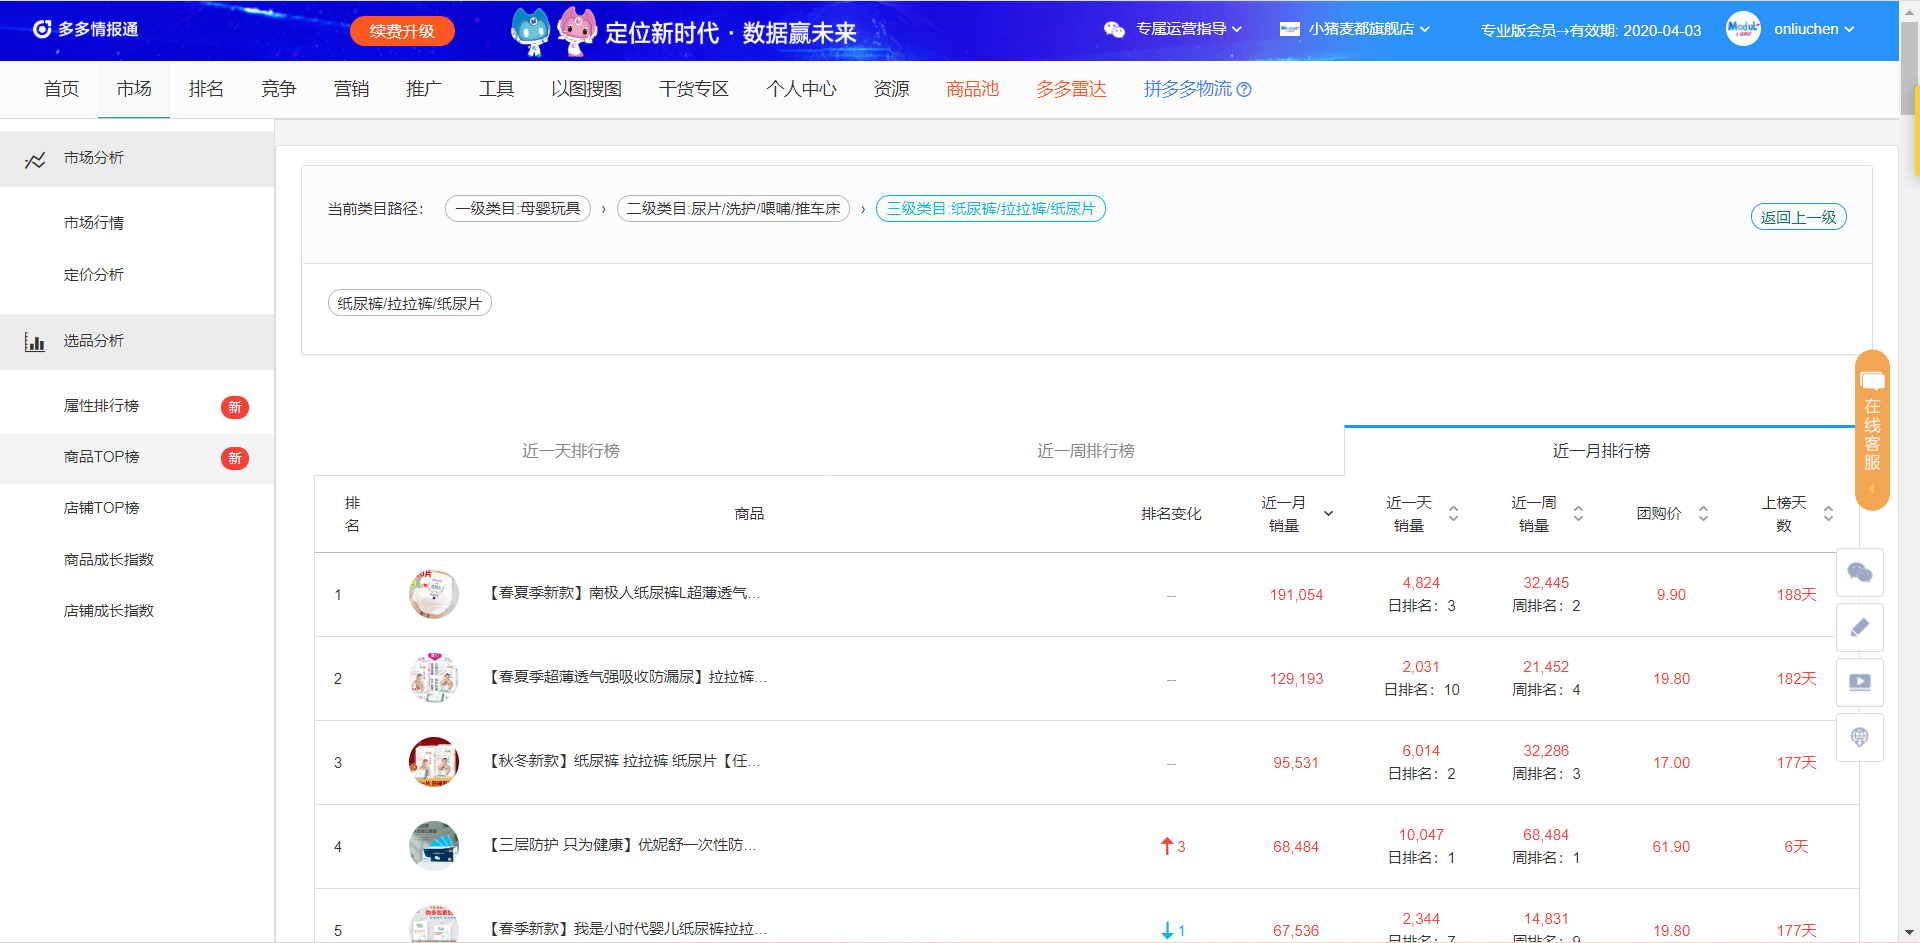Open the 以图搜图 nav menu
1920x943 pixels.
click(586, 89)
